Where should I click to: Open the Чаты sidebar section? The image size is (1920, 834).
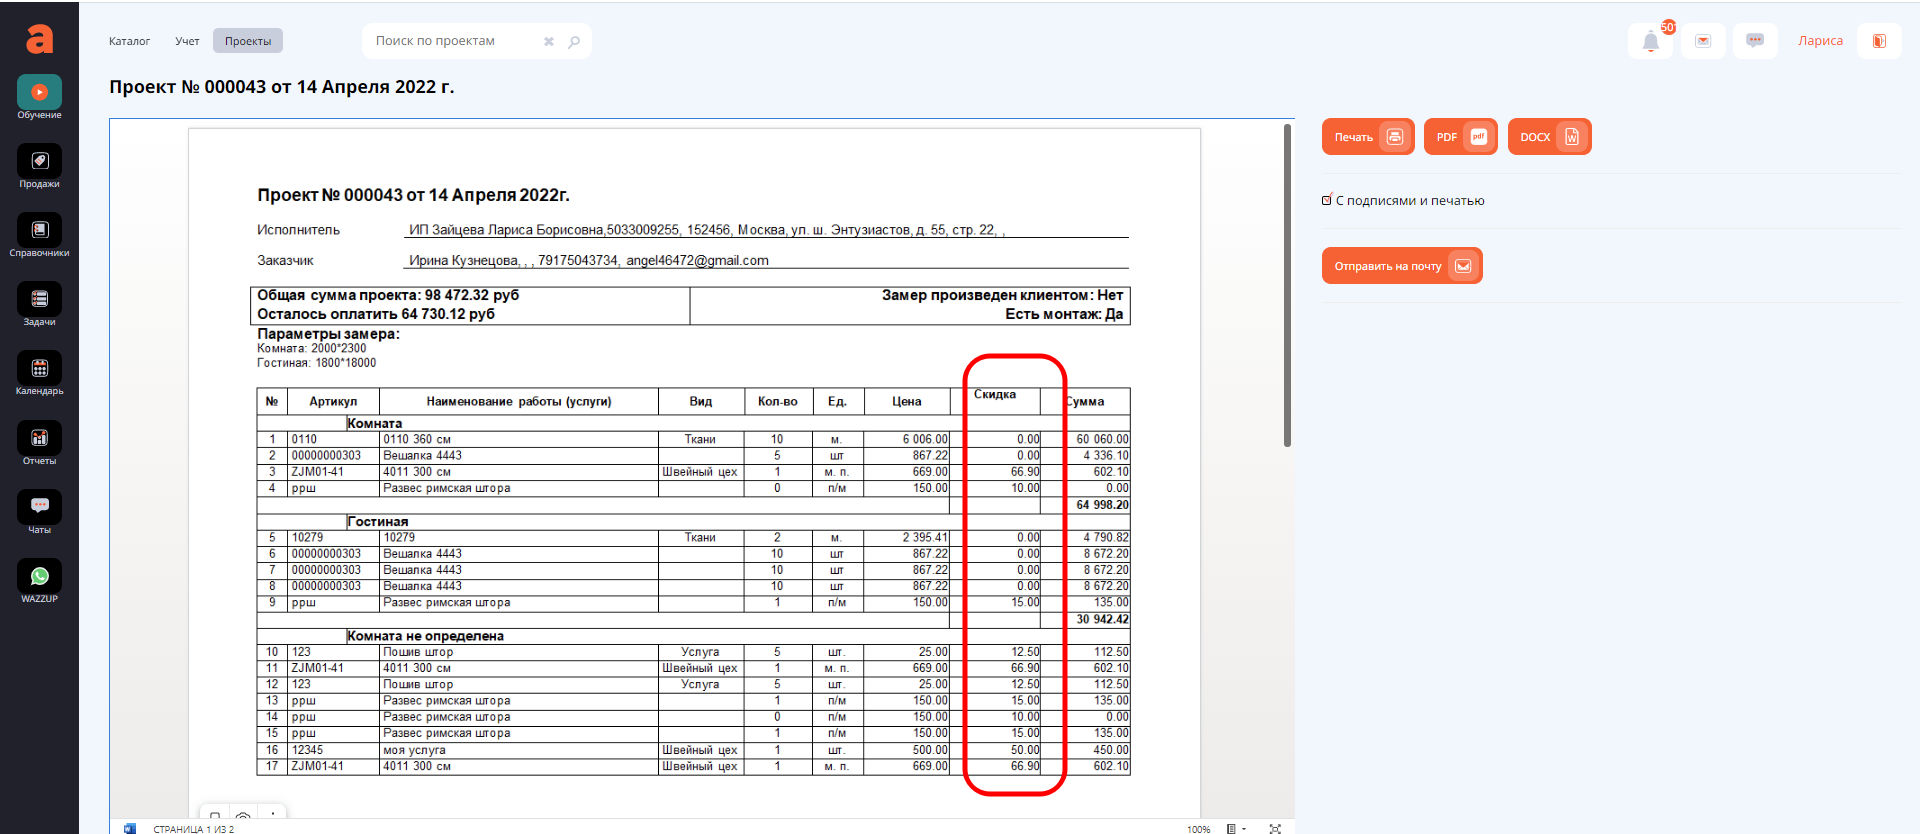[x=39, y=508]
